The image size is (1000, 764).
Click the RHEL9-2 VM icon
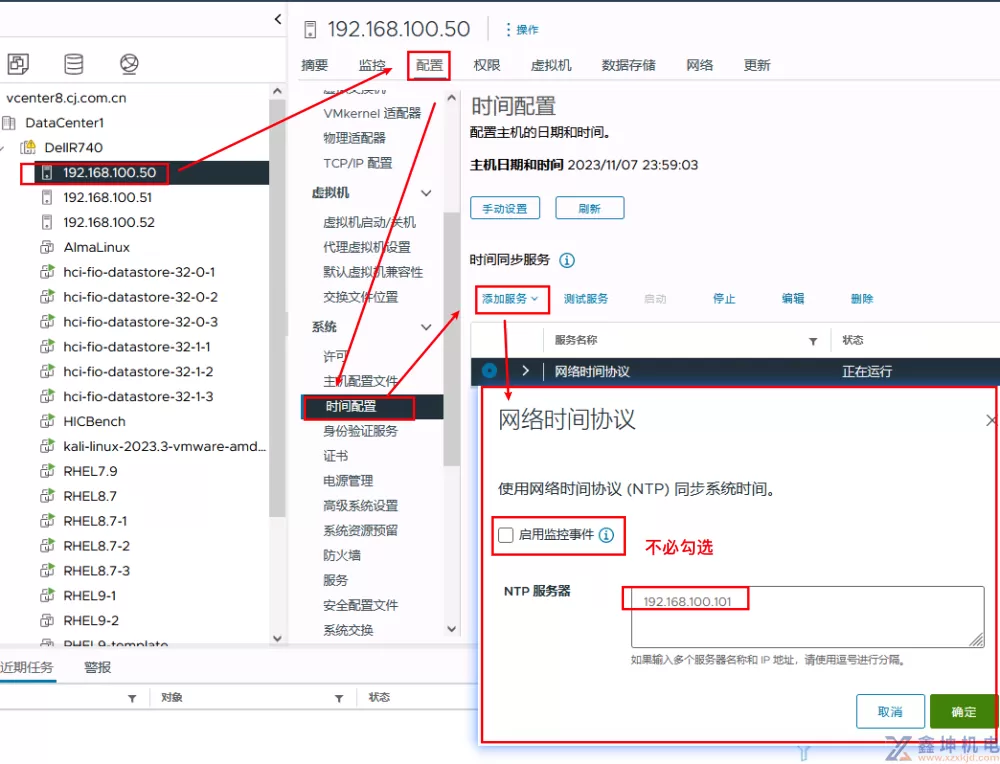pyautogui.click(x=47, y=621)
